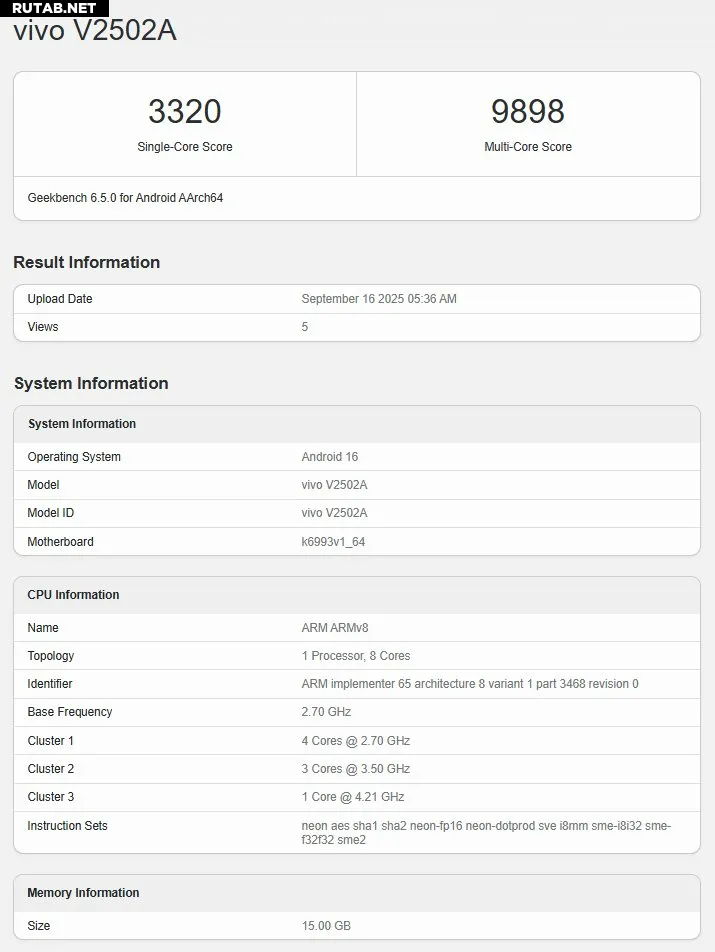Click the Operating System label
Image resolution: width=715 pixels, height=952 pixels.
[74, 457]
